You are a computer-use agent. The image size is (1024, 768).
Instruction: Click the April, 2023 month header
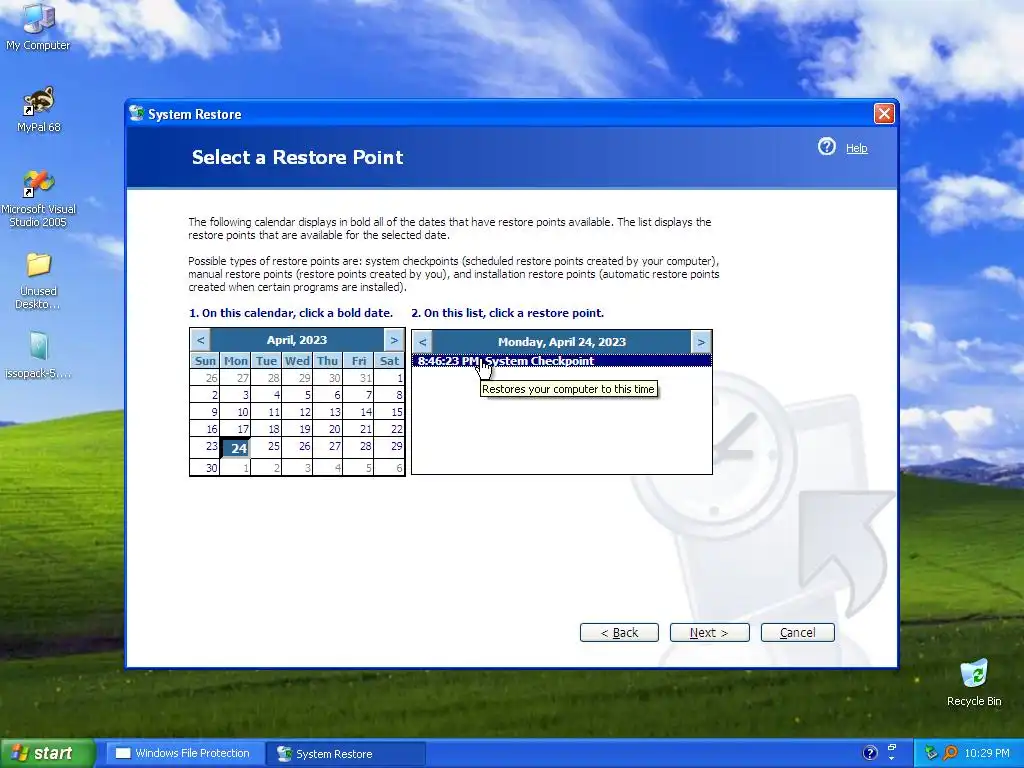pyautogui.click(x=297, y=340)
